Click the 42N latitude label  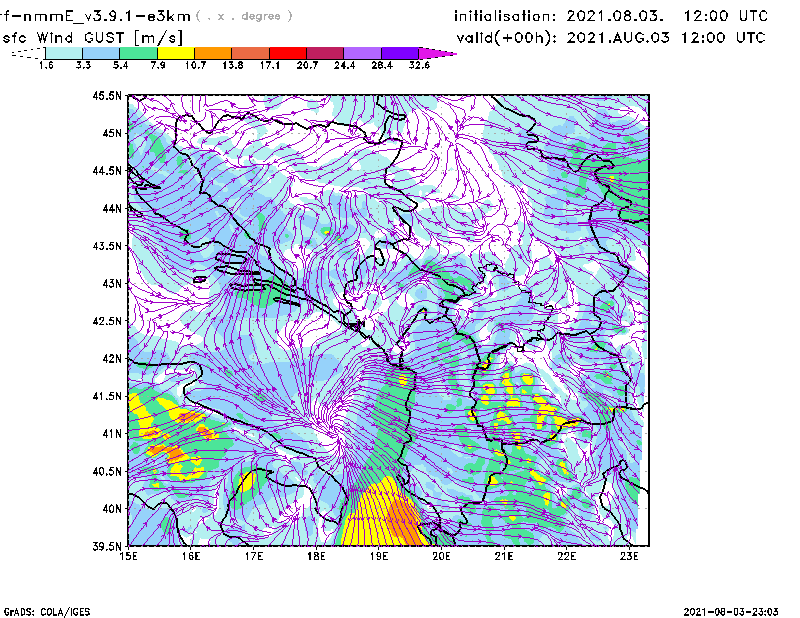(x=112, y=358)
